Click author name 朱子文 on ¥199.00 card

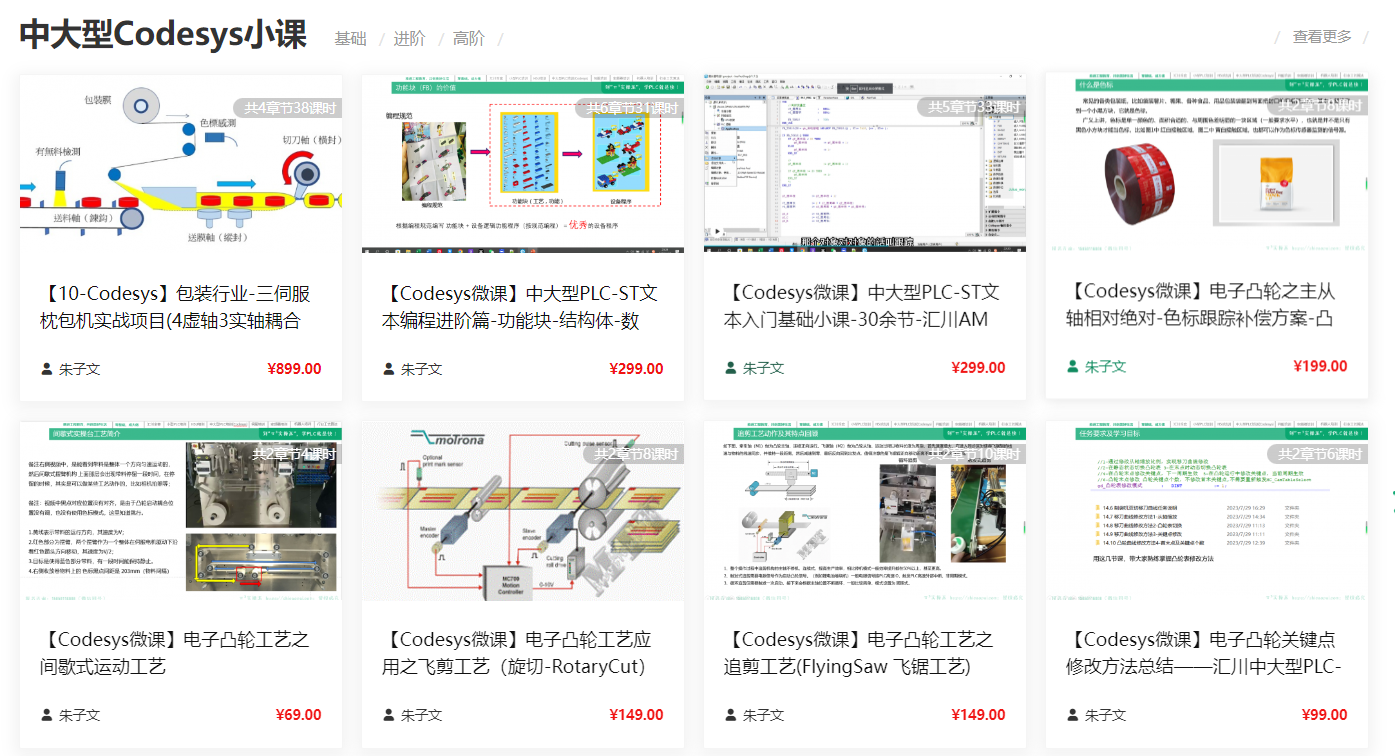1106,367
